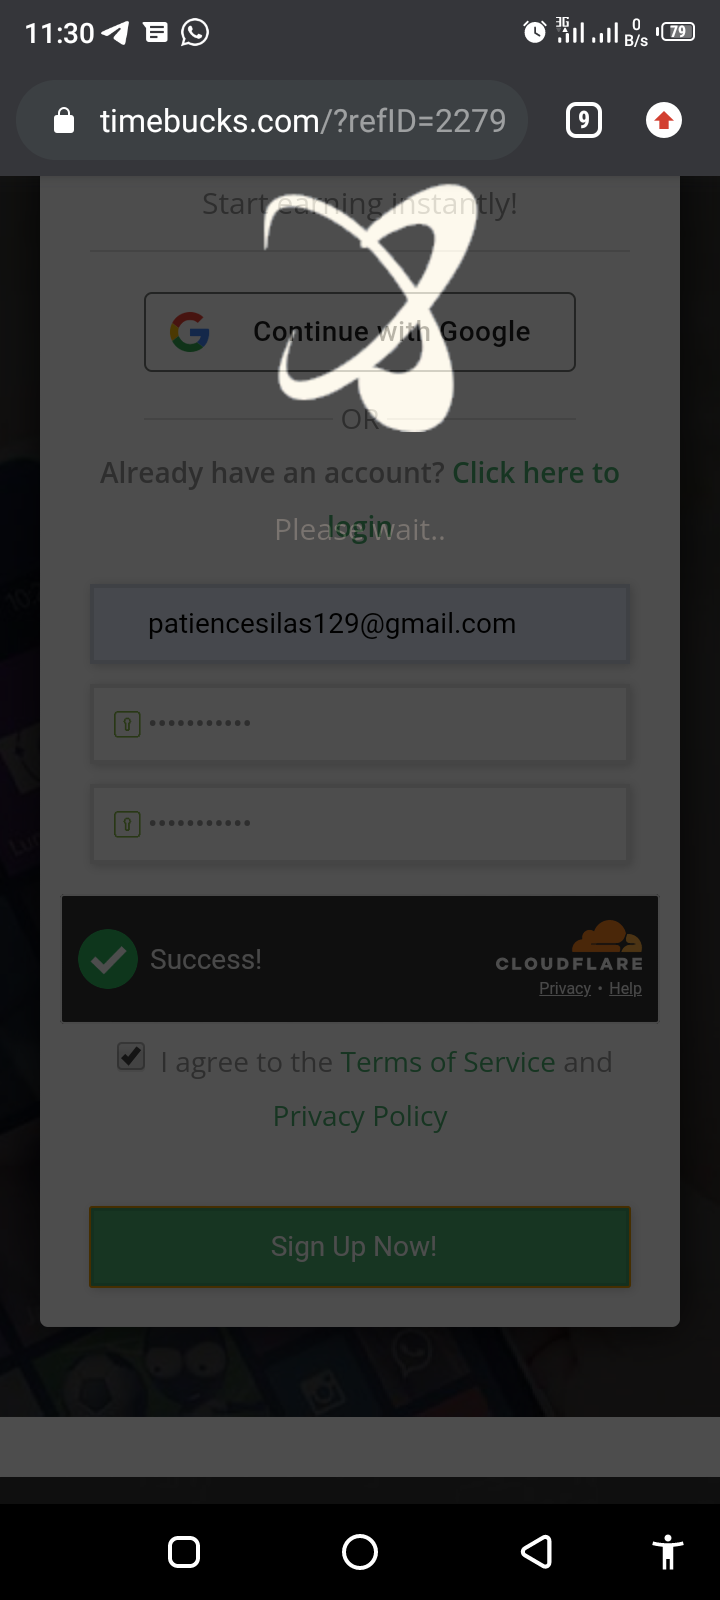Tap the Android back triangle button

click(x=537, y=1552)
